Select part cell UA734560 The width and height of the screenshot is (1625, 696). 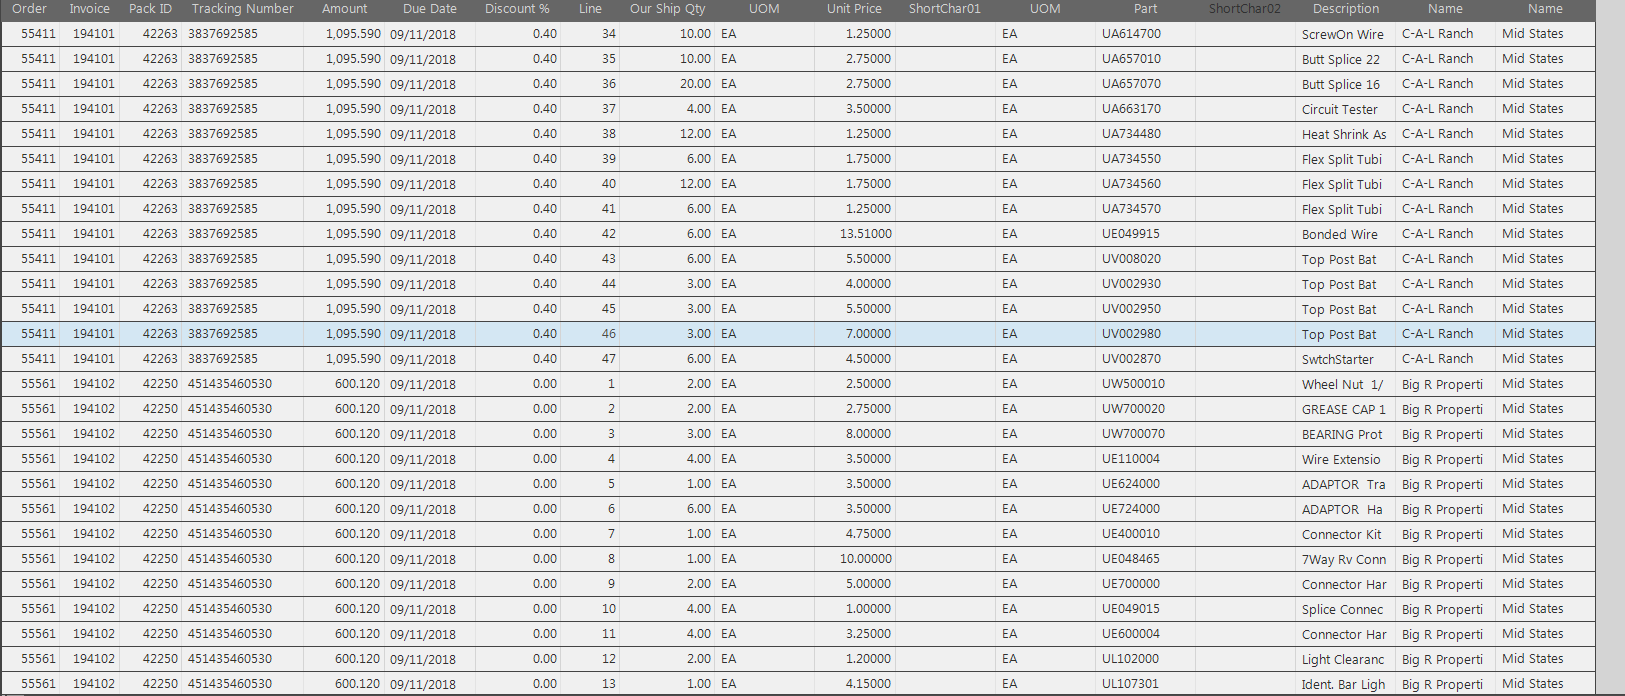pyautogui.click(x=1132, y=184)
